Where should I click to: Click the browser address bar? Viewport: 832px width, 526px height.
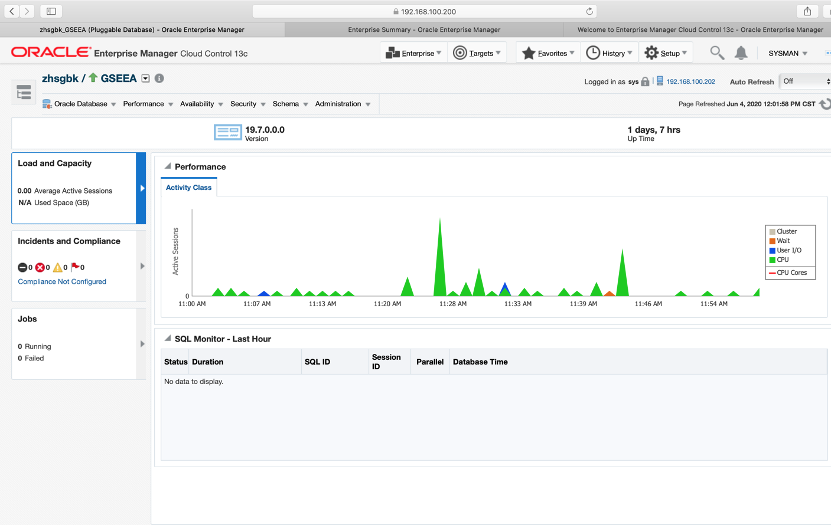[x=424, y=11]
